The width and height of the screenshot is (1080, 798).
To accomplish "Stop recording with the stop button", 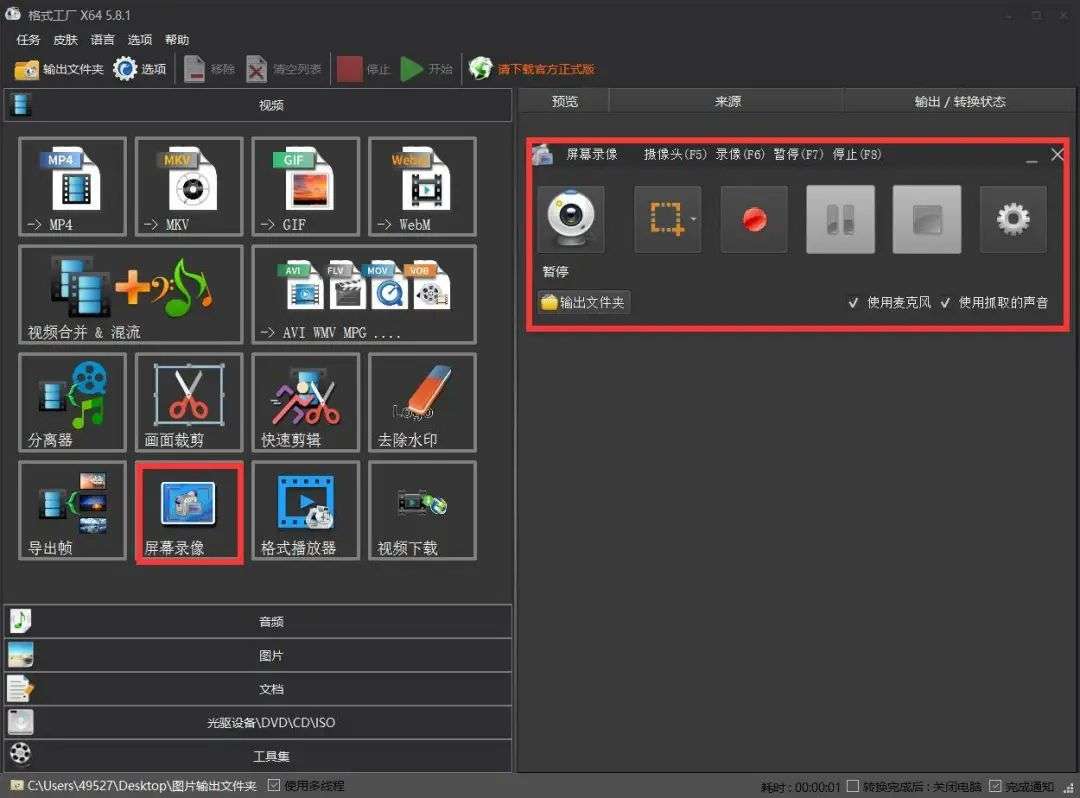I will (926, 219).
